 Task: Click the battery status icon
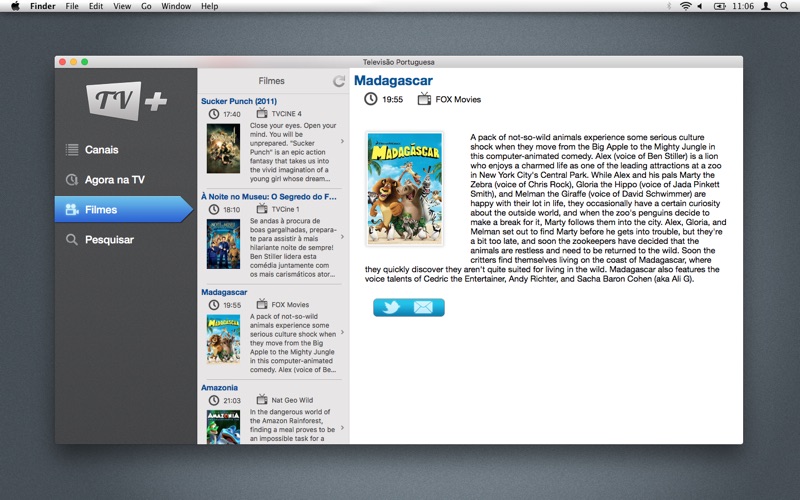(719, 6)
